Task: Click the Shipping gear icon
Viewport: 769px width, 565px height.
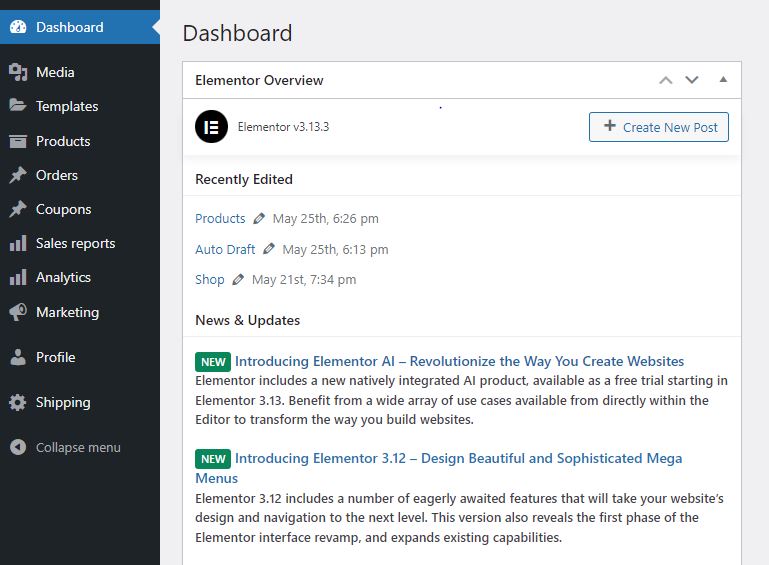Action: click(18, 402)
